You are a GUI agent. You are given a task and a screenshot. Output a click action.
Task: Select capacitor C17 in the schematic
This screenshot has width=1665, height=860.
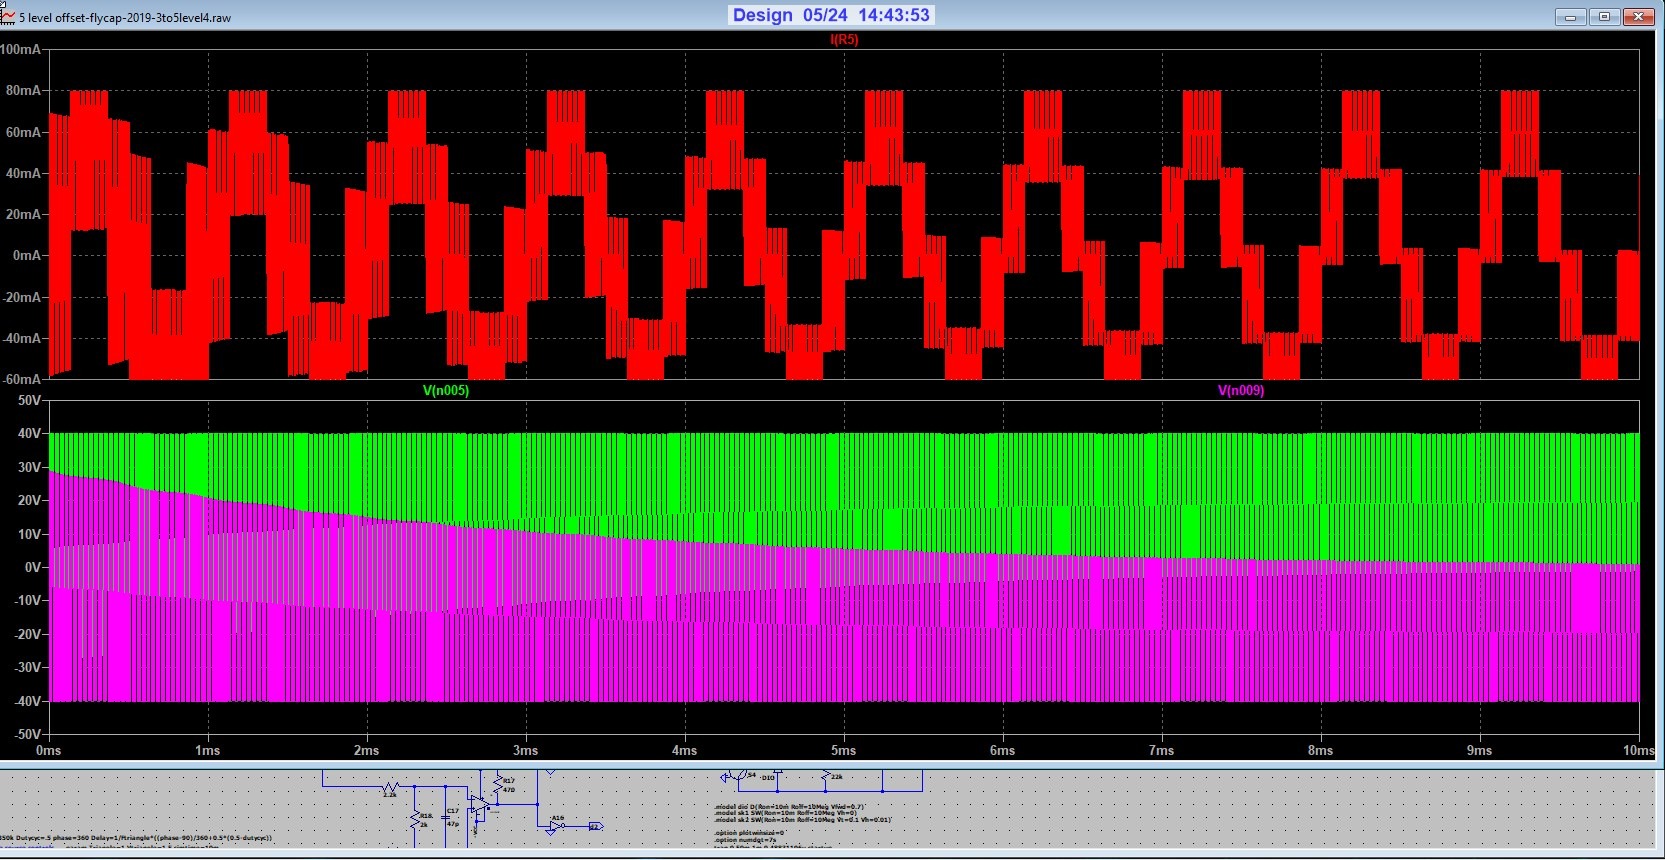coord(446,817)
